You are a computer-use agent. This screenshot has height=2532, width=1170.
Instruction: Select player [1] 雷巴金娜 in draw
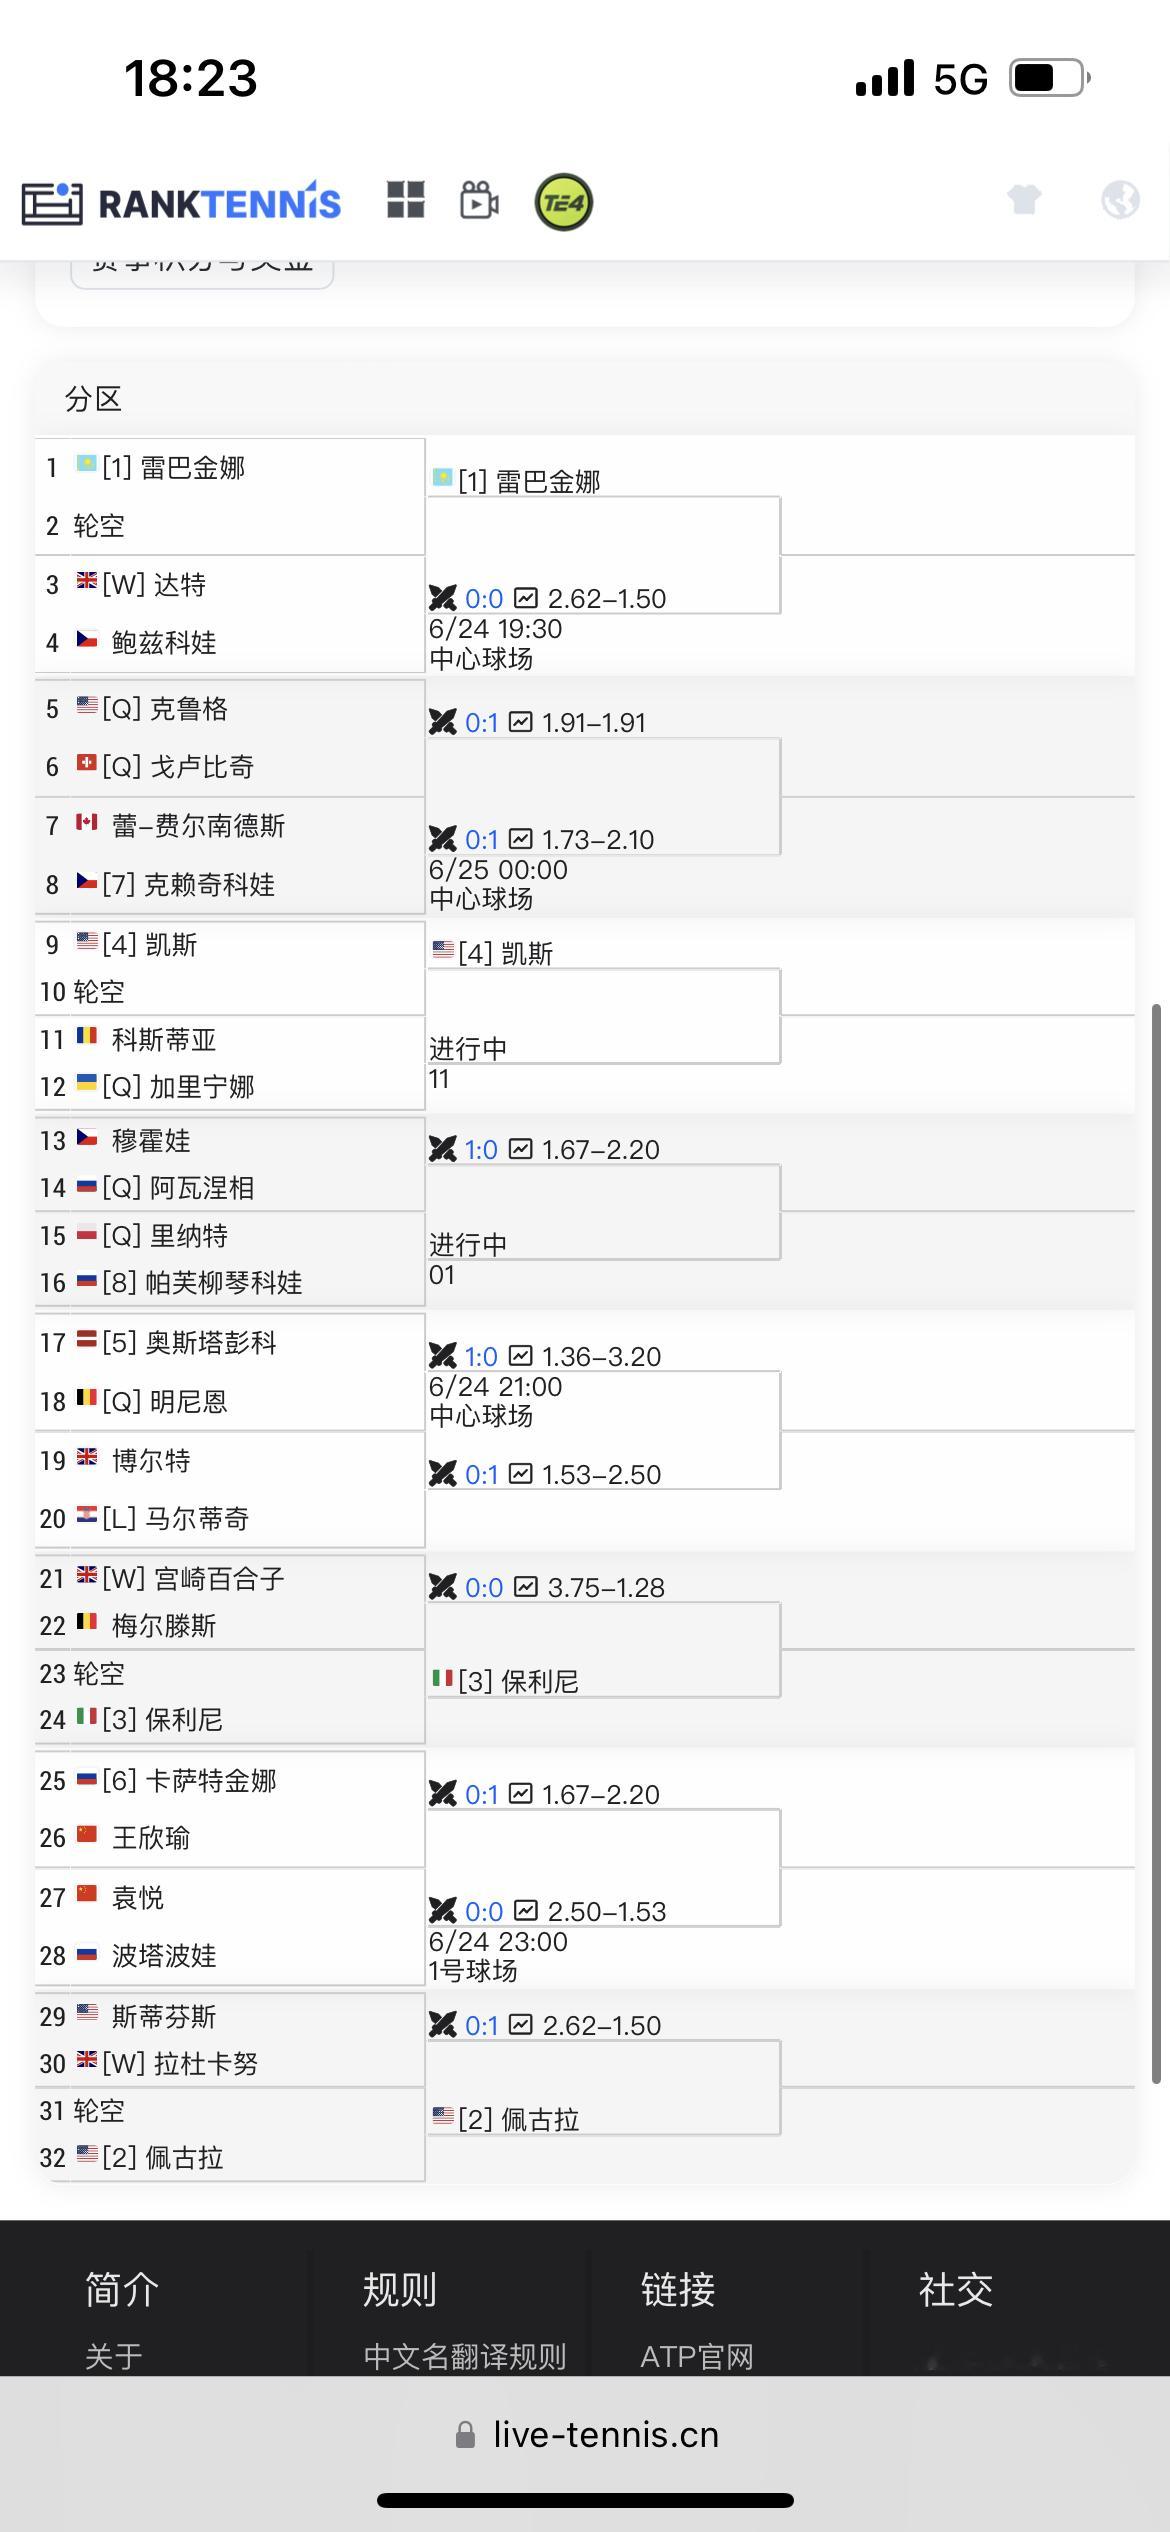174,468
